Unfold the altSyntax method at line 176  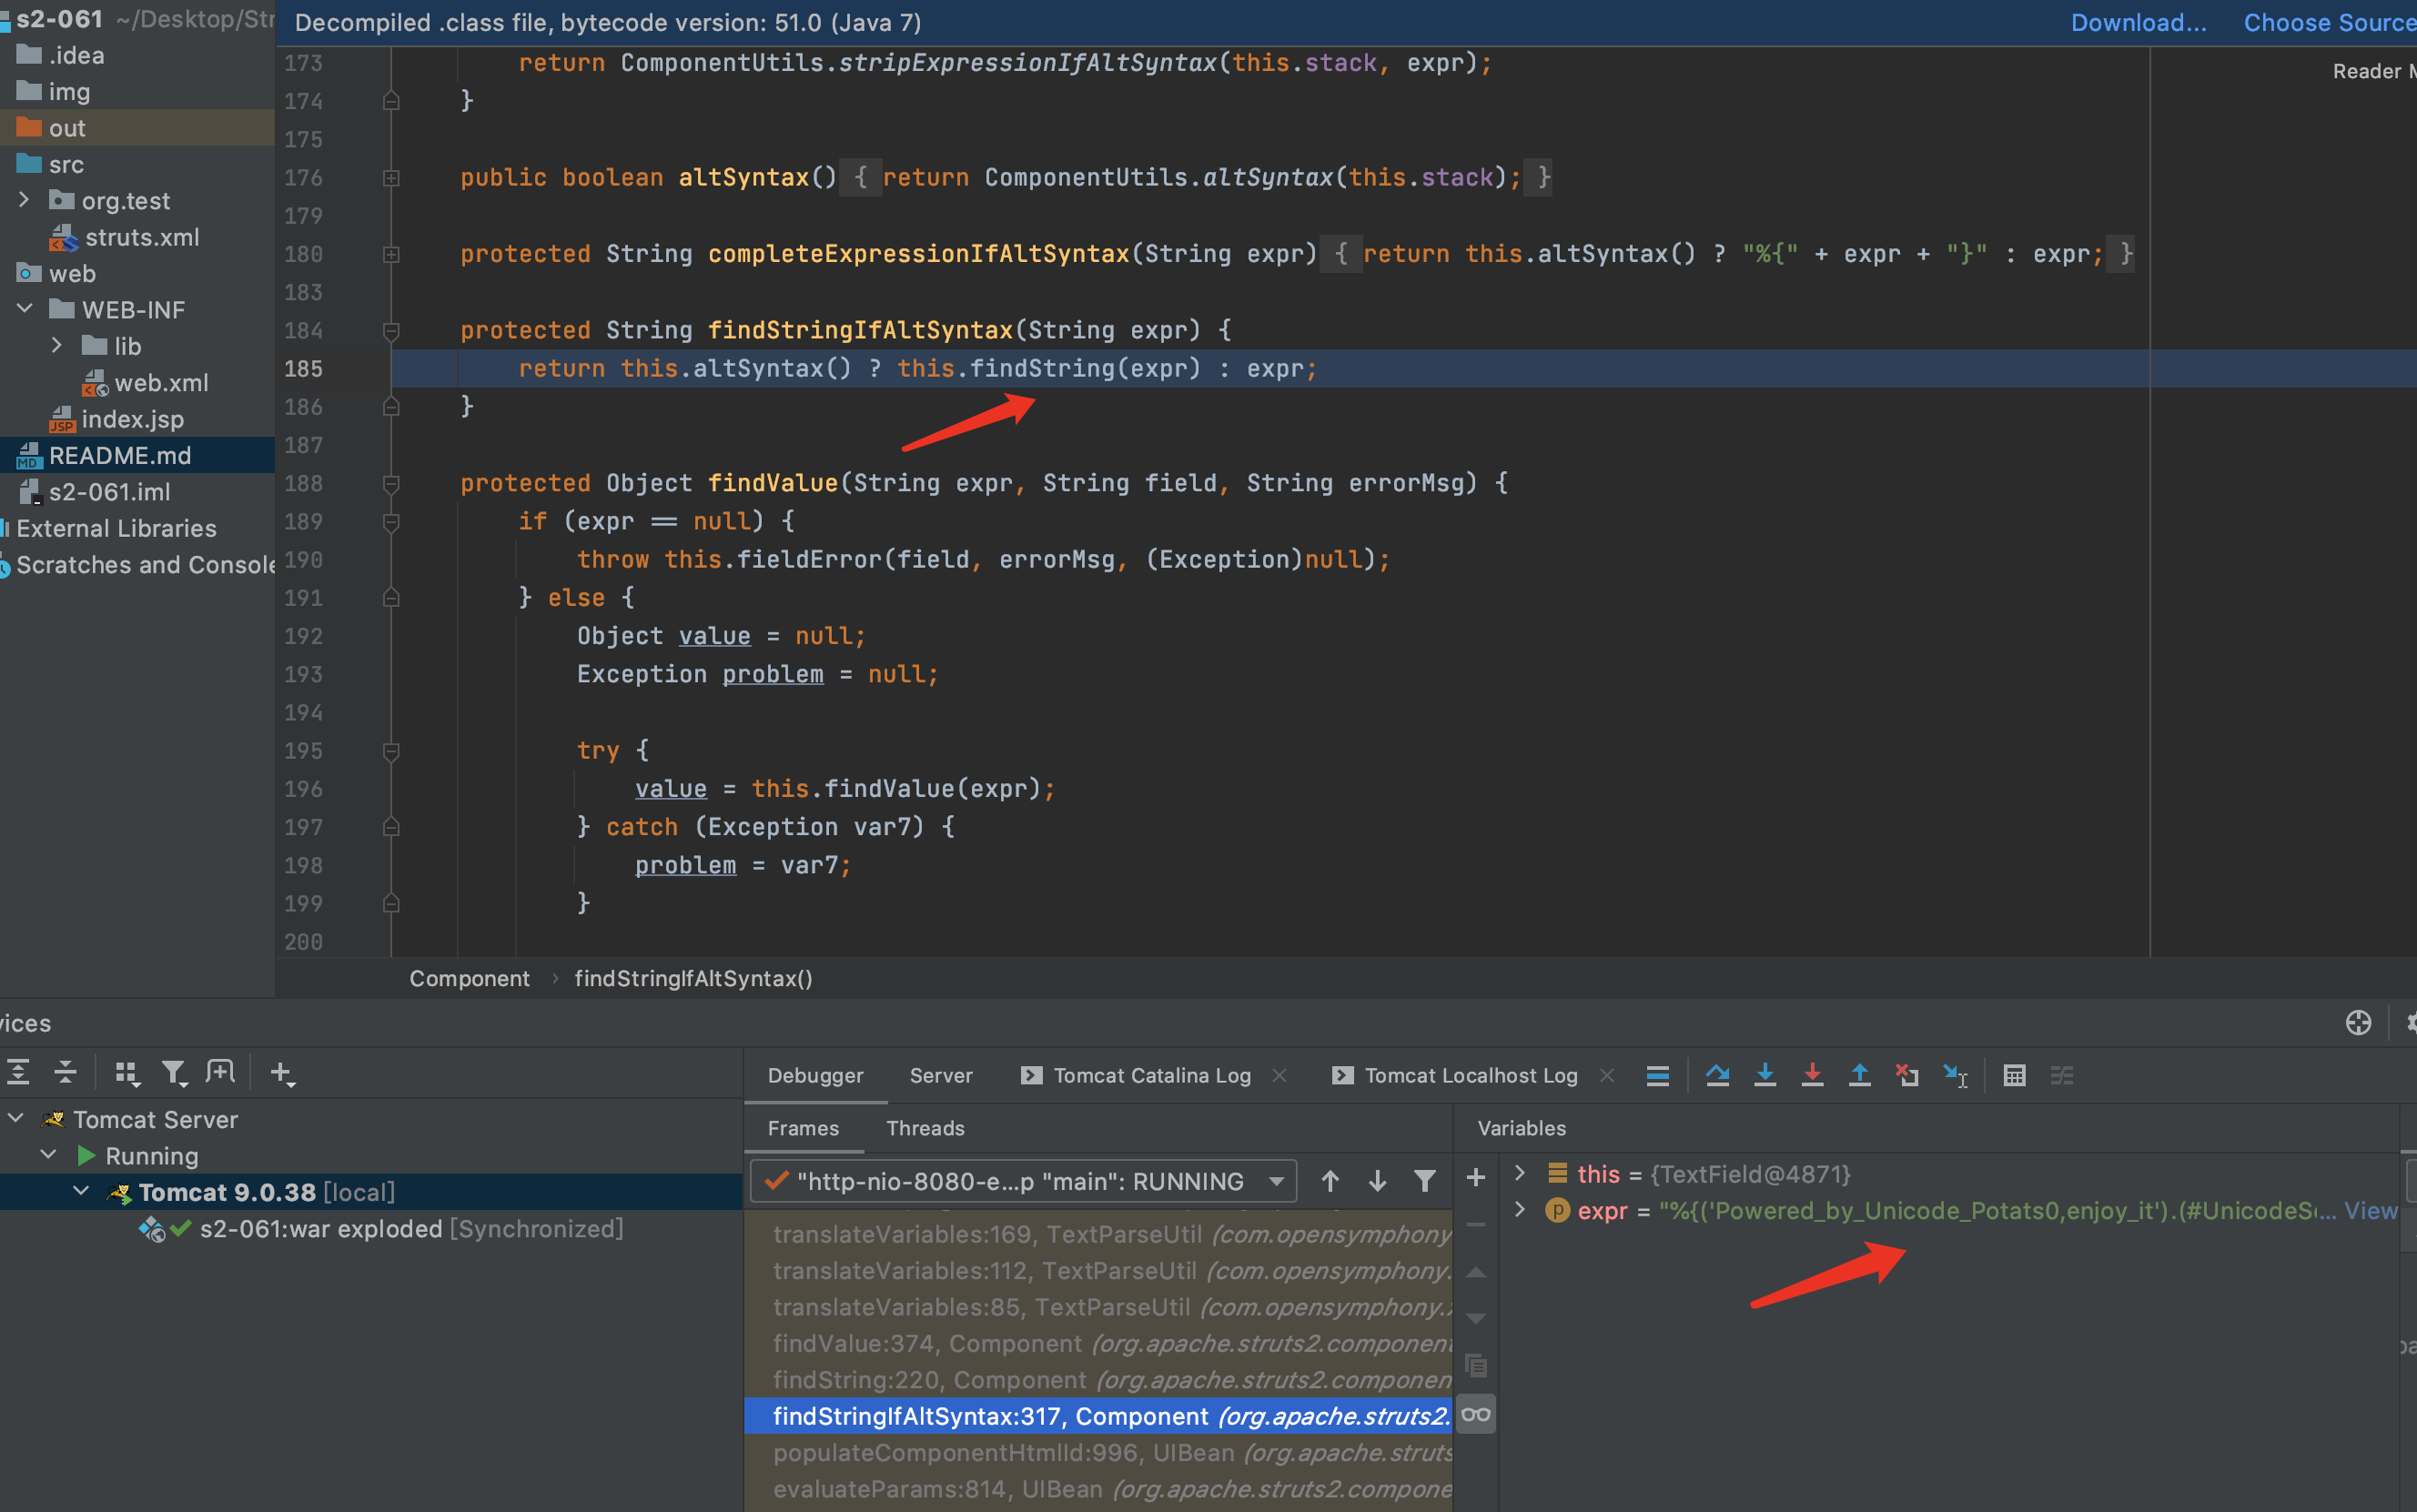click(391, 178)
